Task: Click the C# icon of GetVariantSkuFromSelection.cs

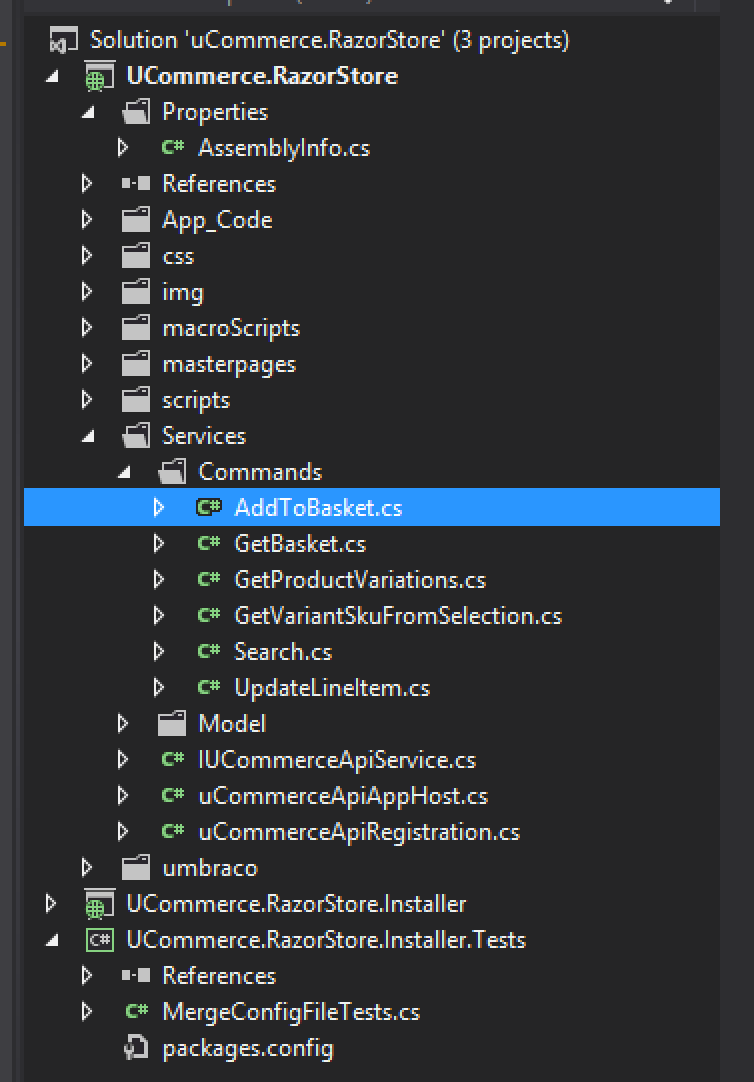Action: click(208, 616)
